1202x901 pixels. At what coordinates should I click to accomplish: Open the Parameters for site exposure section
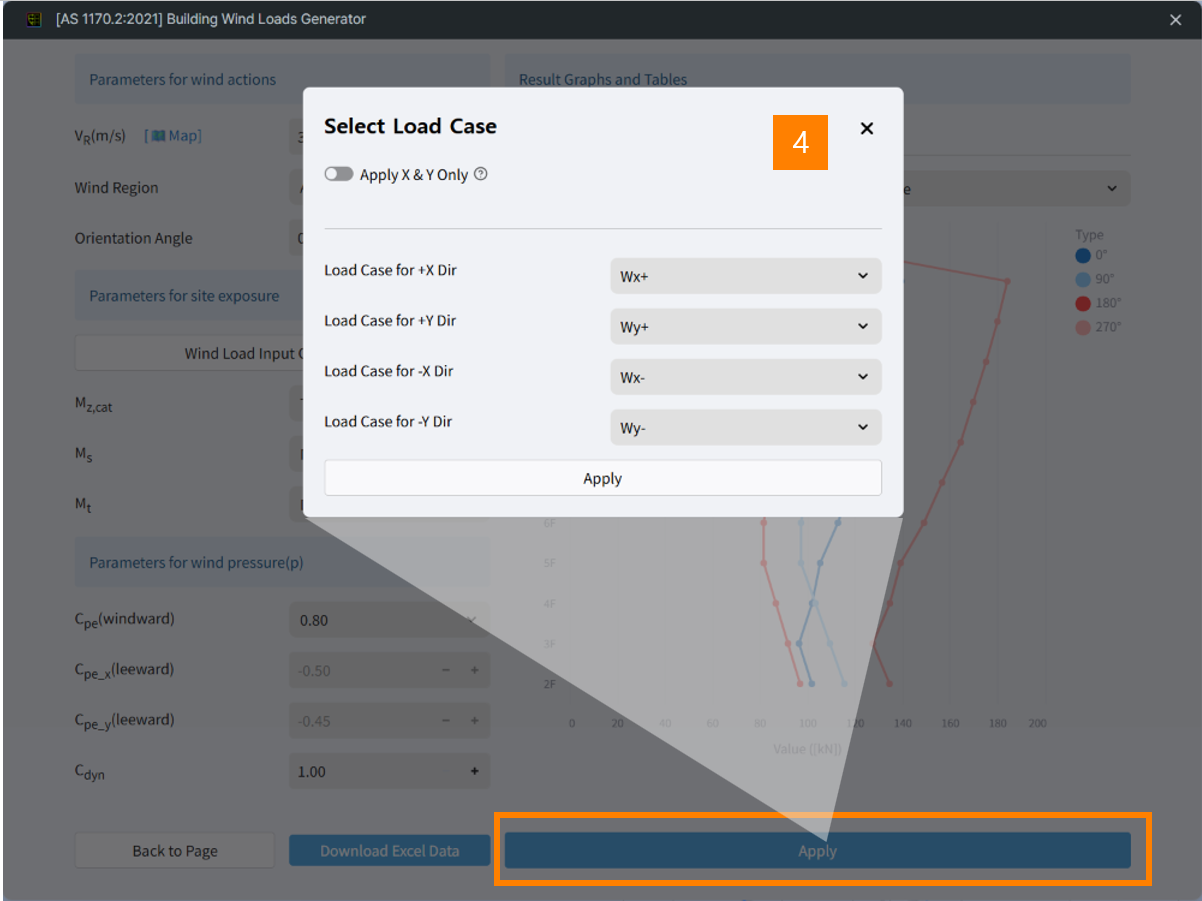(185, 295)
